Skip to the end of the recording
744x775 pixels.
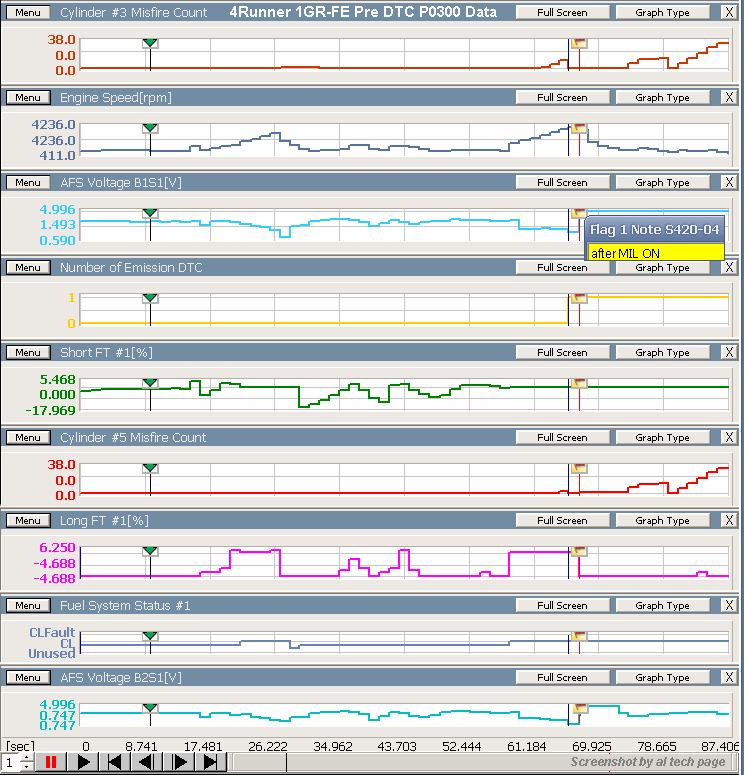click(x=211, y=763)
